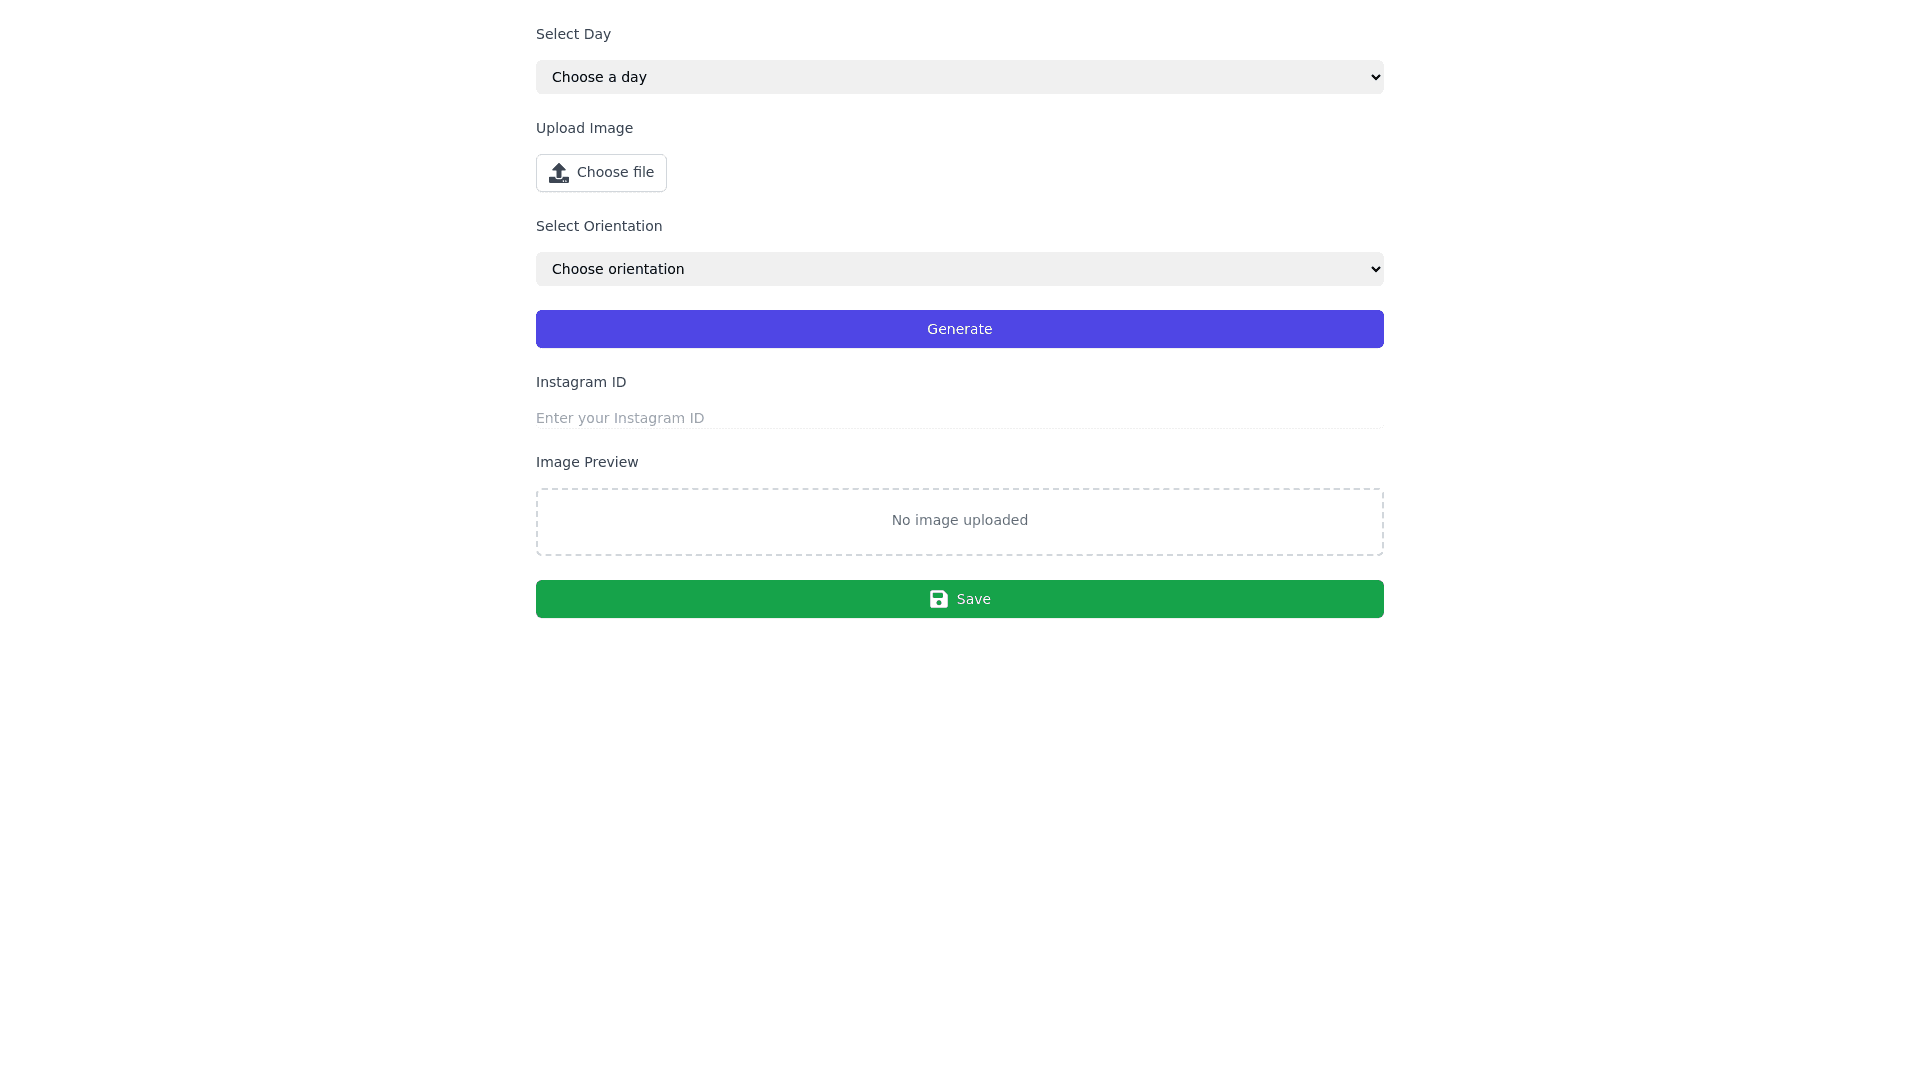Screen dimensions: 1920x1080
Task: Click the Enter your Instagram ID placeholder
Action: 620,418
